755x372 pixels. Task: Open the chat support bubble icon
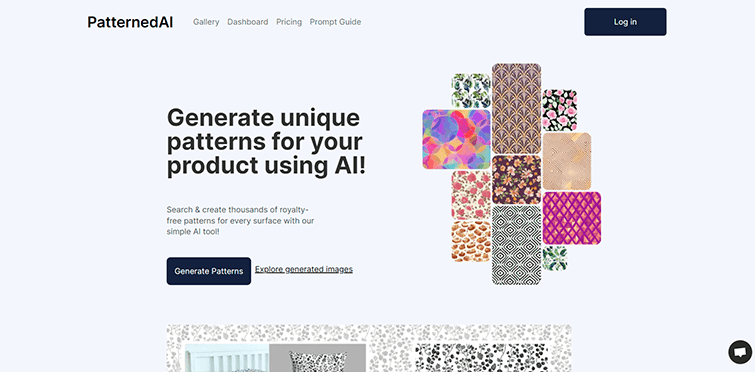[740, 352]
